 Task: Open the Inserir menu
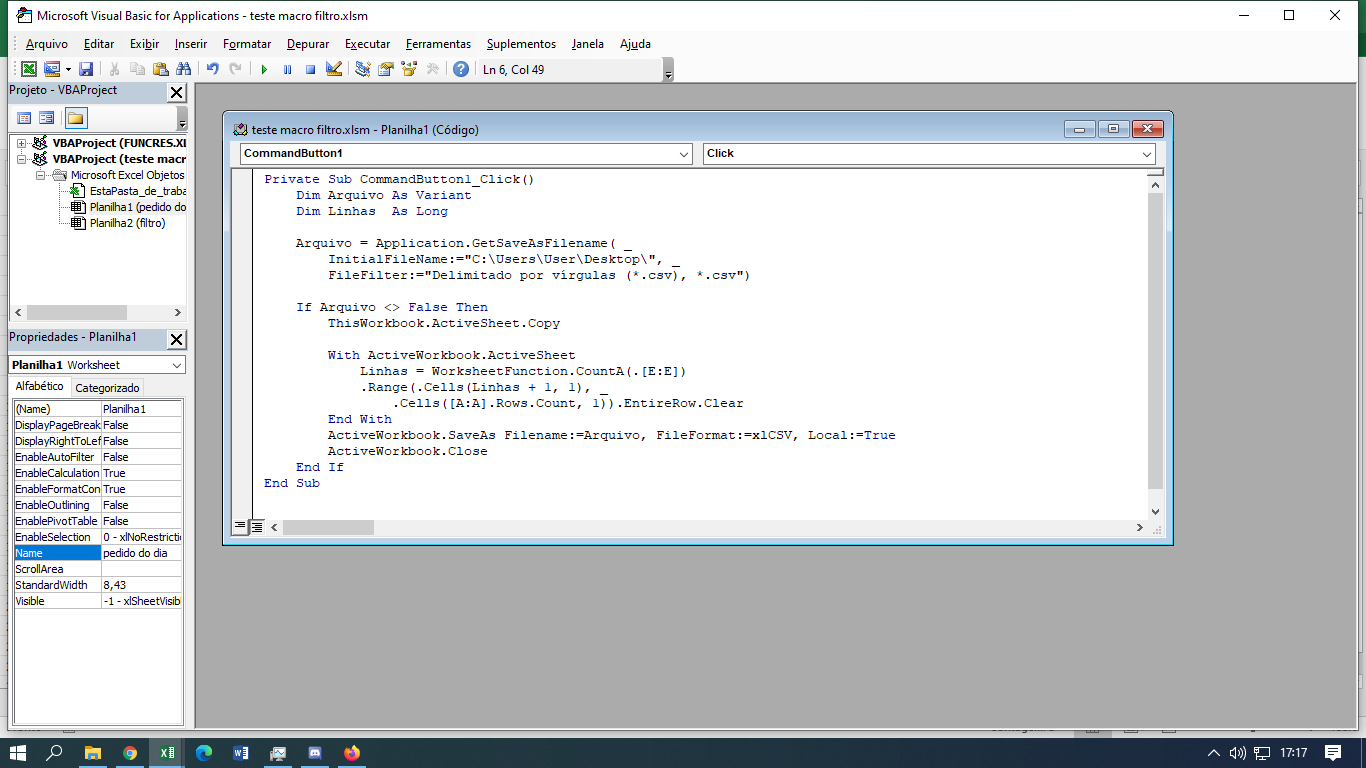190,44
